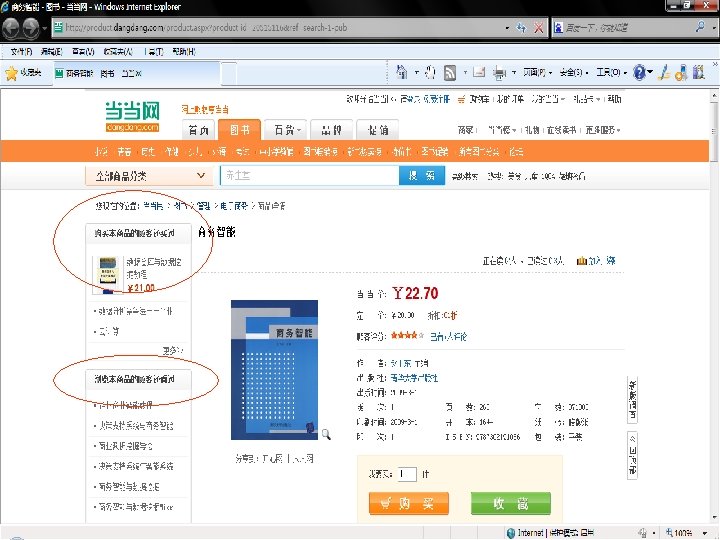The image size is (720, 540).
Task: Open the 商务智能 book cover image
Action: 274,370
